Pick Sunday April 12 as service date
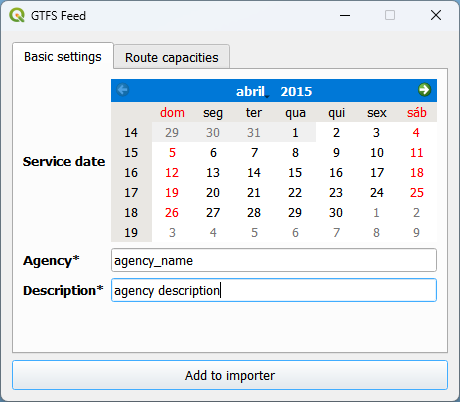 [172, 172]
